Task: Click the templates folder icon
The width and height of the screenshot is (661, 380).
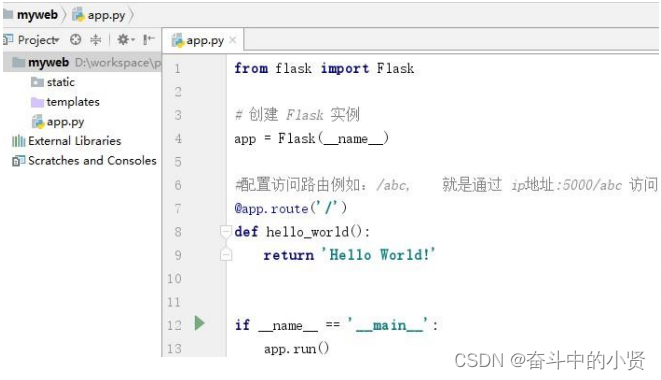Action: pos(37,102)
